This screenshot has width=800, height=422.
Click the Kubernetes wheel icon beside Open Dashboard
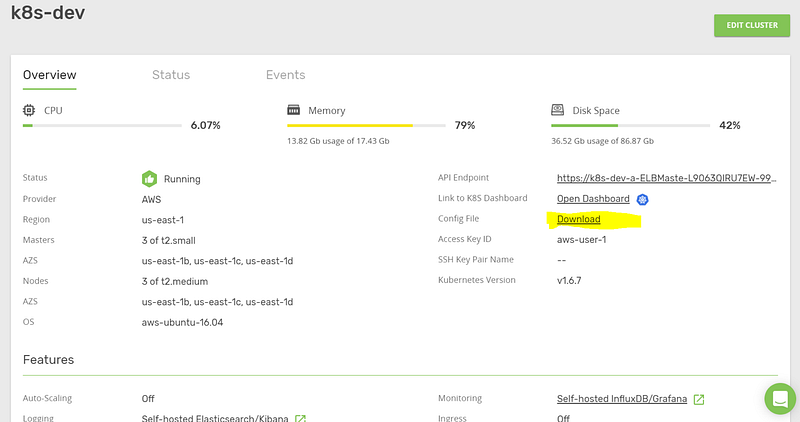point(643,199)
